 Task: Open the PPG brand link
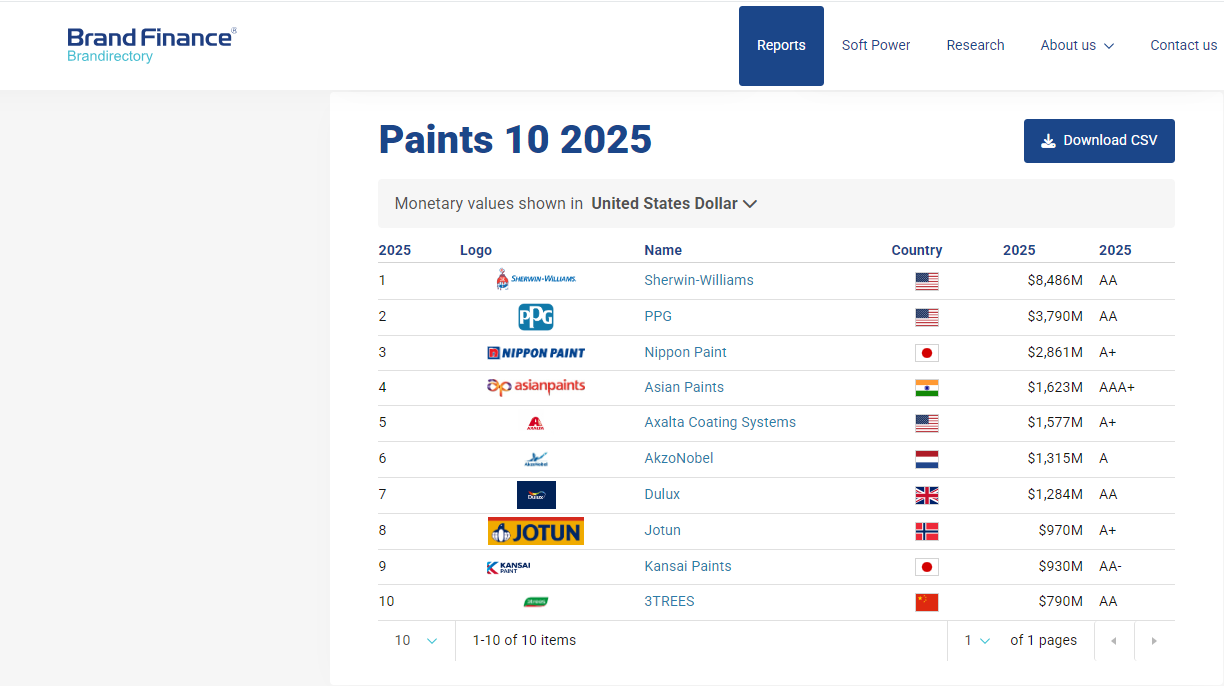point(658,316)
